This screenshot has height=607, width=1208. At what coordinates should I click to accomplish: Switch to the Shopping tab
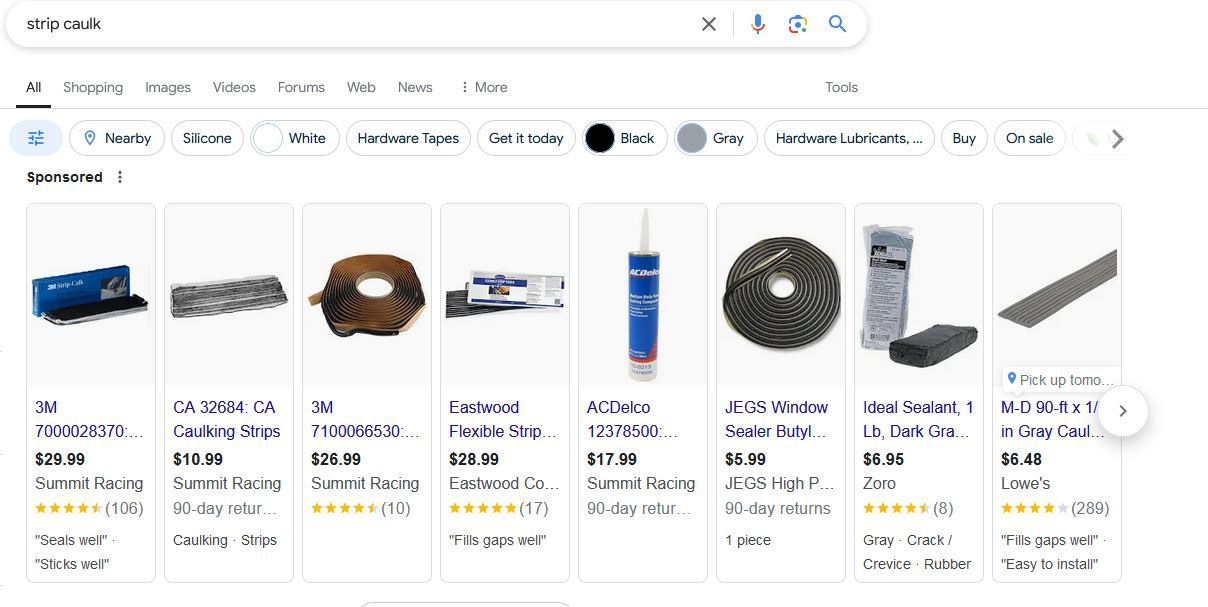pos(93,87)
